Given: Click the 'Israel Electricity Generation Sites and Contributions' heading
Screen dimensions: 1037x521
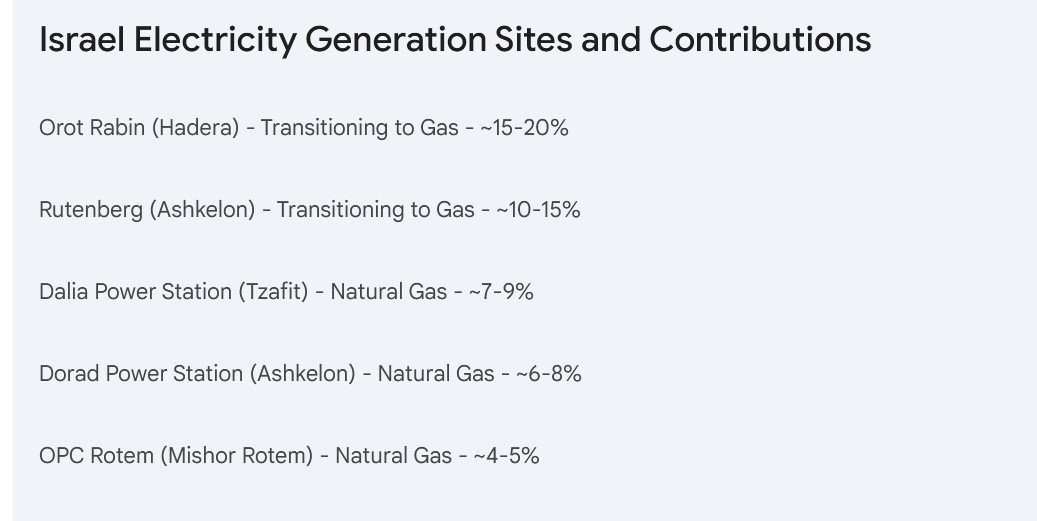Looking at the screenshot, I should [x=455, y=40].
